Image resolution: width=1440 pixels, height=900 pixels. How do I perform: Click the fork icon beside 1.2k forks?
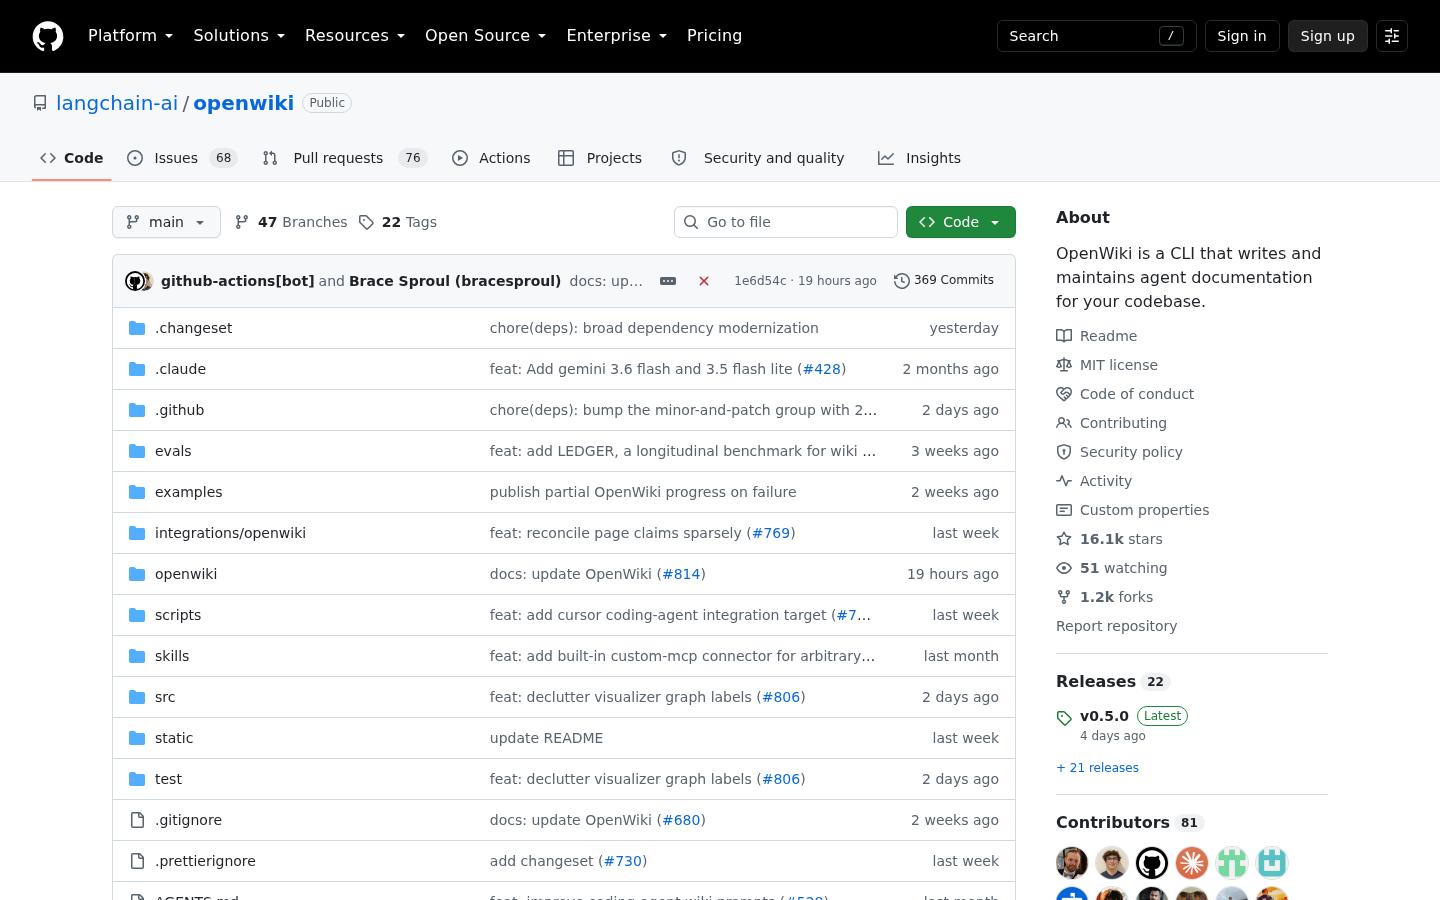coord(1064,597)
